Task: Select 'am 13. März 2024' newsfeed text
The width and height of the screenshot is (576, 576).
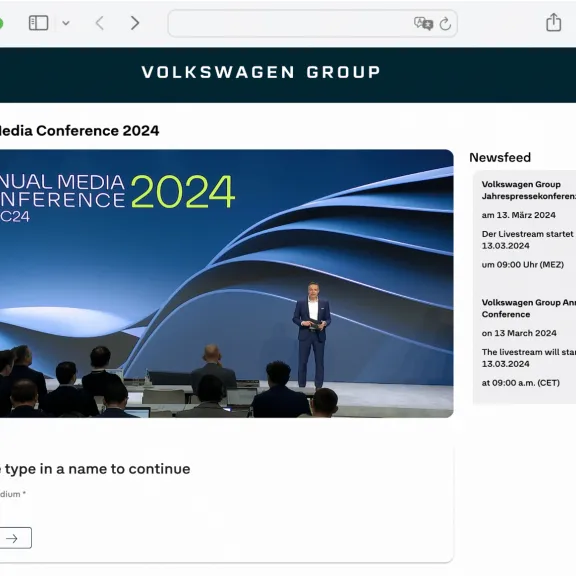Action: coord(519,215)
